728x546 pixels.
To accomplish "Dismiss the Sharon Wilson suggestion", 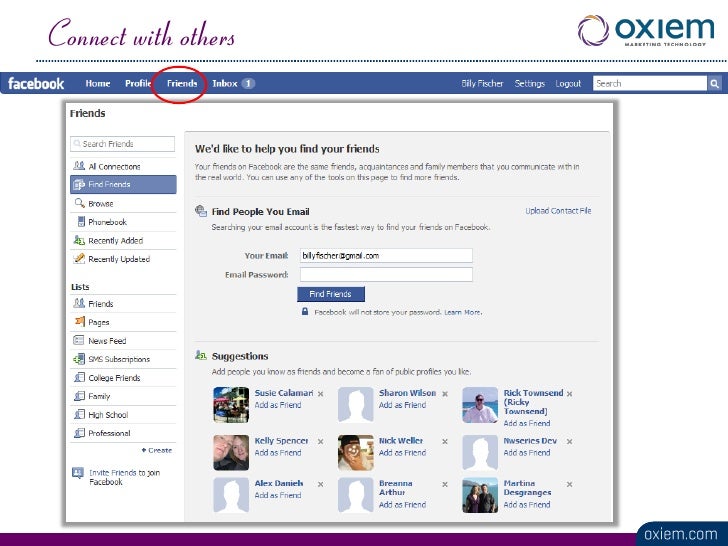I will (445, 394).
